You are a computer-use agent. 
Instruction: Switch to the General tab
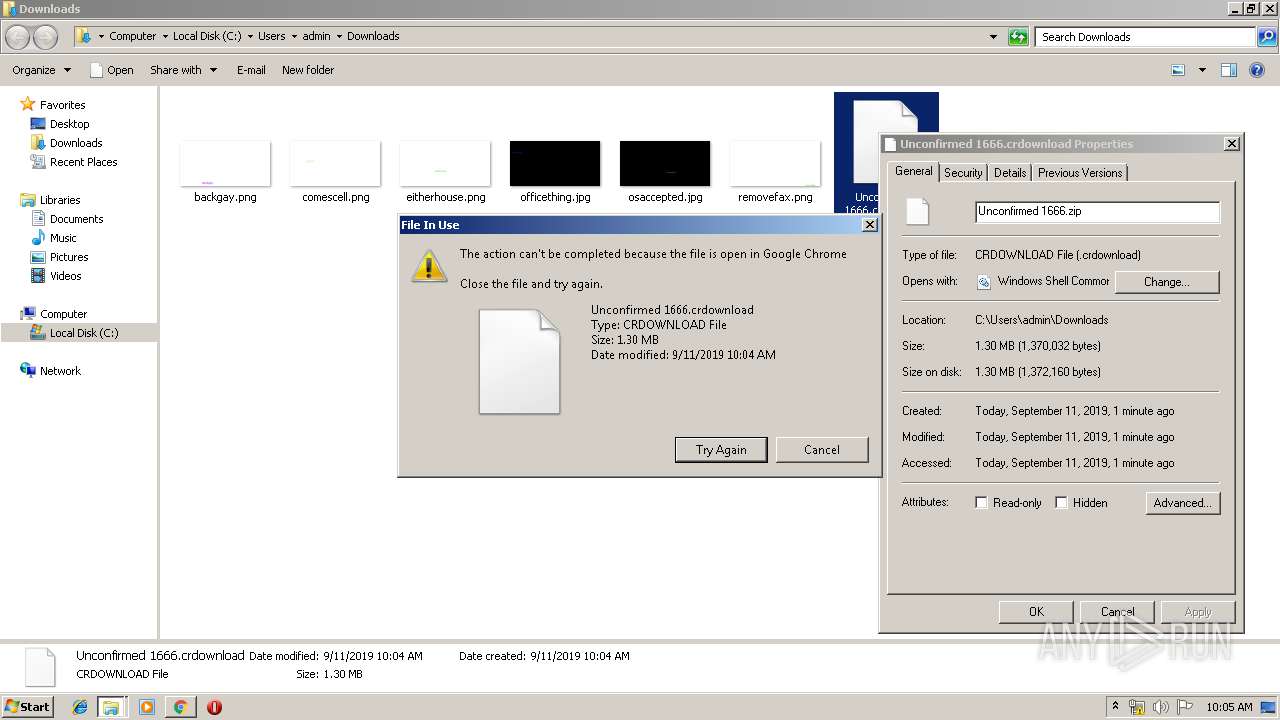pos(913,171)
